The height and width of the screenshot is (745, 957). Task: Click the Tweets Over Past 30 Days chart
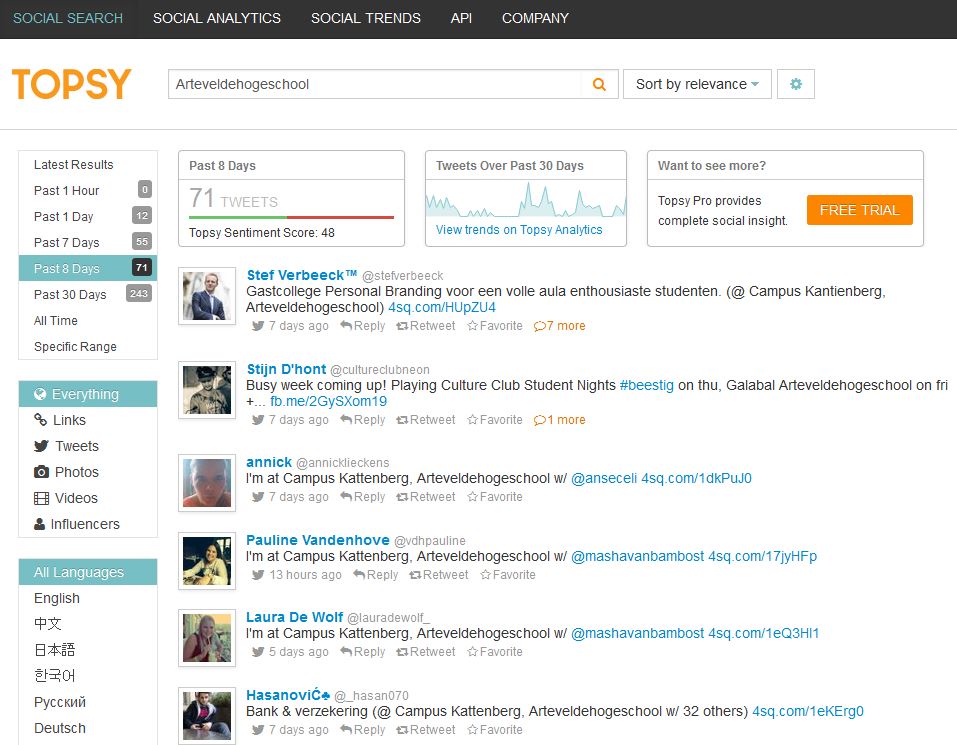click(525, 200)
